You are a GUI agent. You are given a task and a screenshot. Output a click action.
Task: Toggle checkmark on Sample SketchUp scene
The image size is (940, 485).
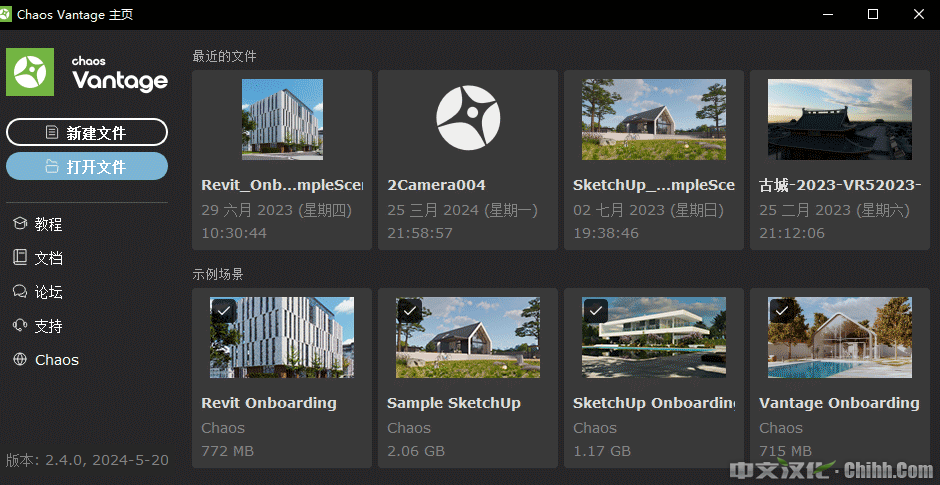point(410,310)
